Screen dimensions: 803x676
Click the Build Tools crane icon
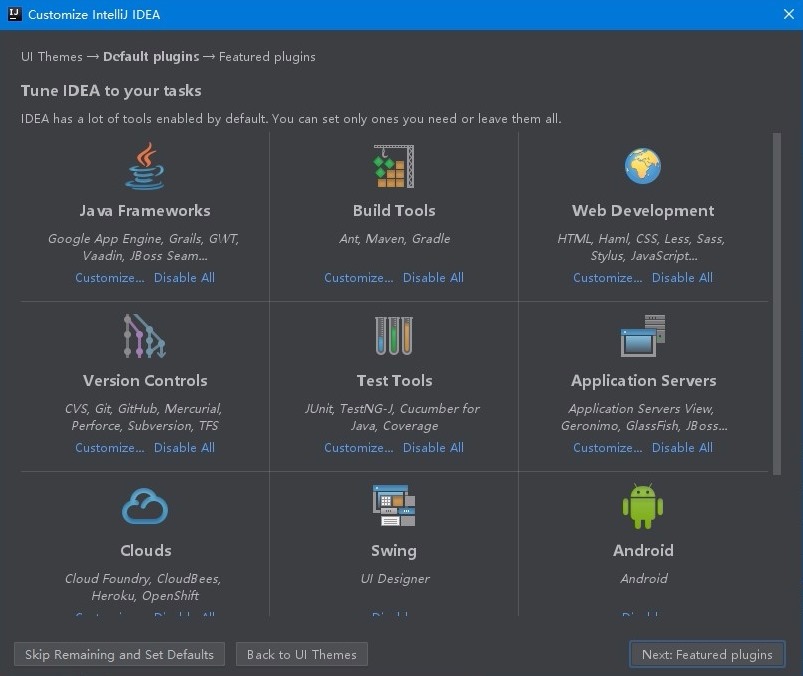pyautogui.click(x=394, y=167)
